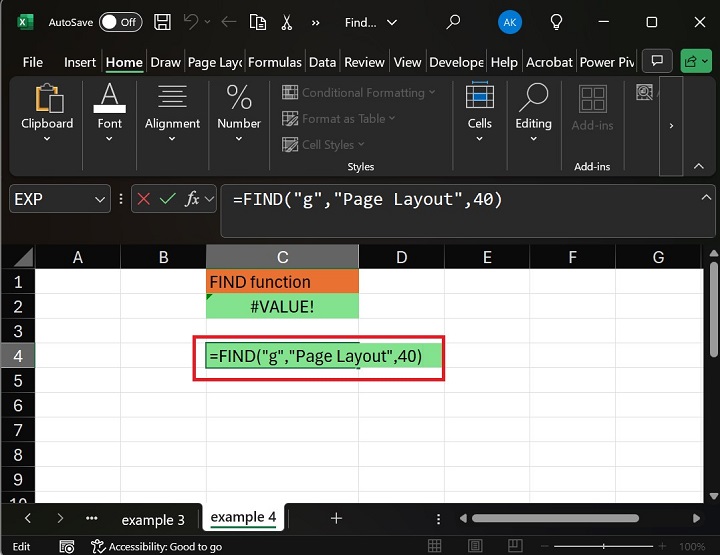The width and height of the screenshot is (720, 555).
Task: Toggle the AutoSave switch
Action: pos(120,22)
